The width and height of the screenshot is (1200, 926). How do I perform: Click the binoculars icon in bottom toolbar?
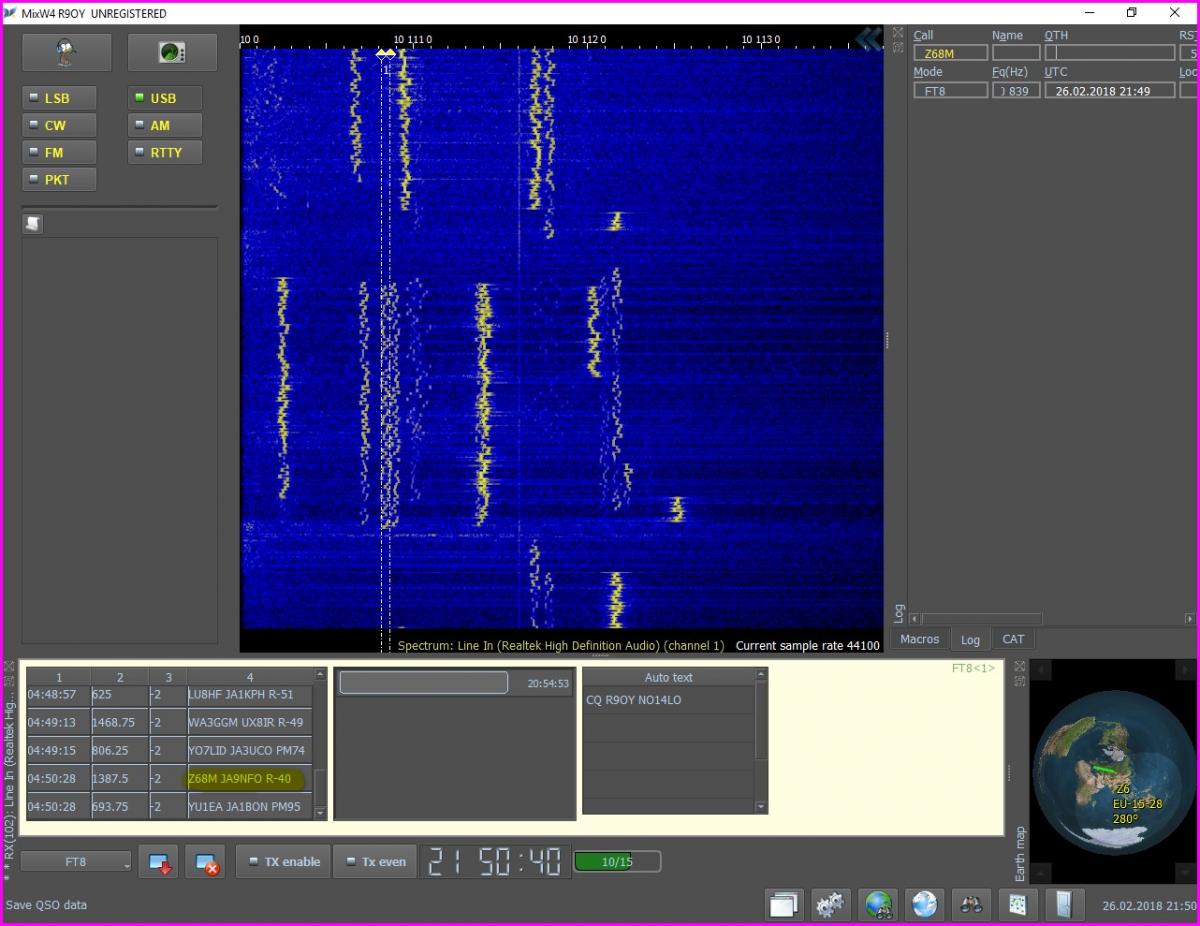pos(970,904)
